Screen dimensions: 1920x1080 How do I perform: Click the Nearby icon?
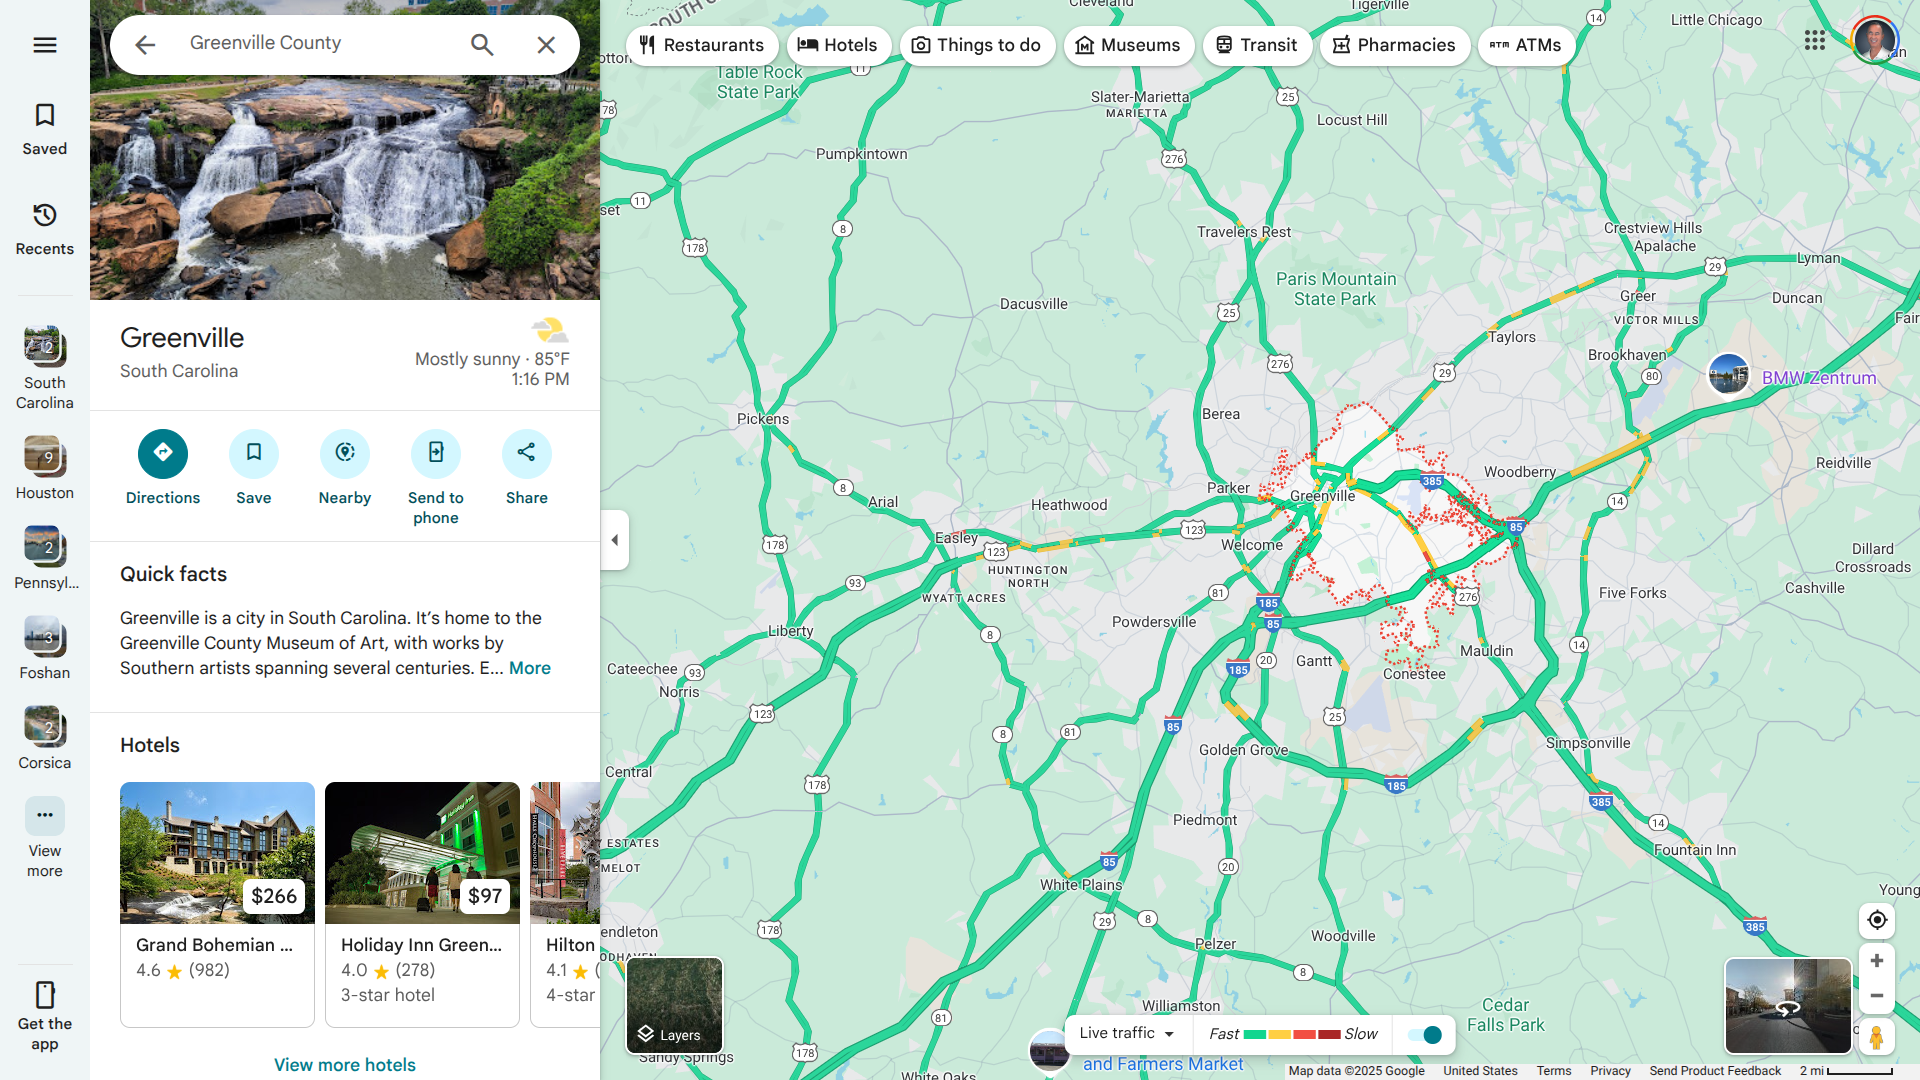pyautogui.click(x=345, y=454)
